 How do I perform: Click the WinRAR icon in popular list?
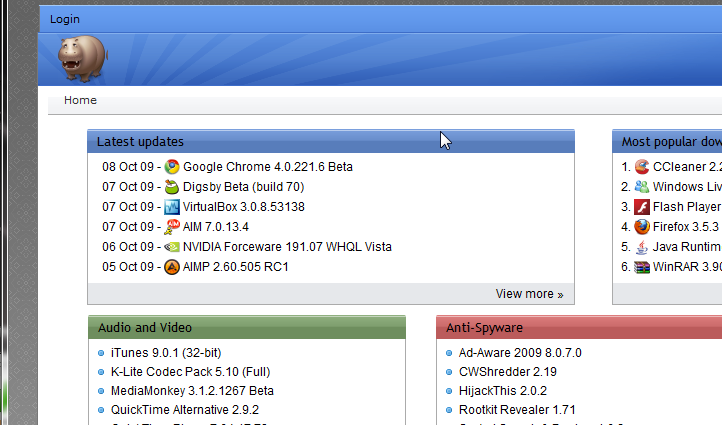642,267
